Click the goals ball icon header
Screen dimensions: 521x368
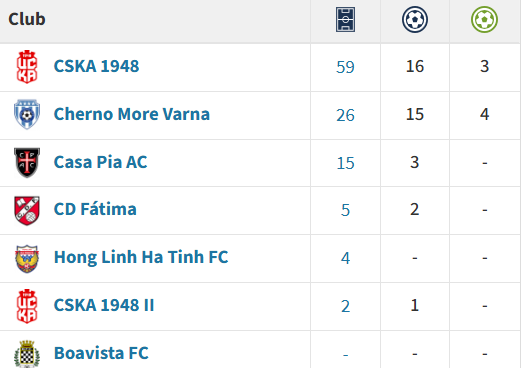coord(415,20)
